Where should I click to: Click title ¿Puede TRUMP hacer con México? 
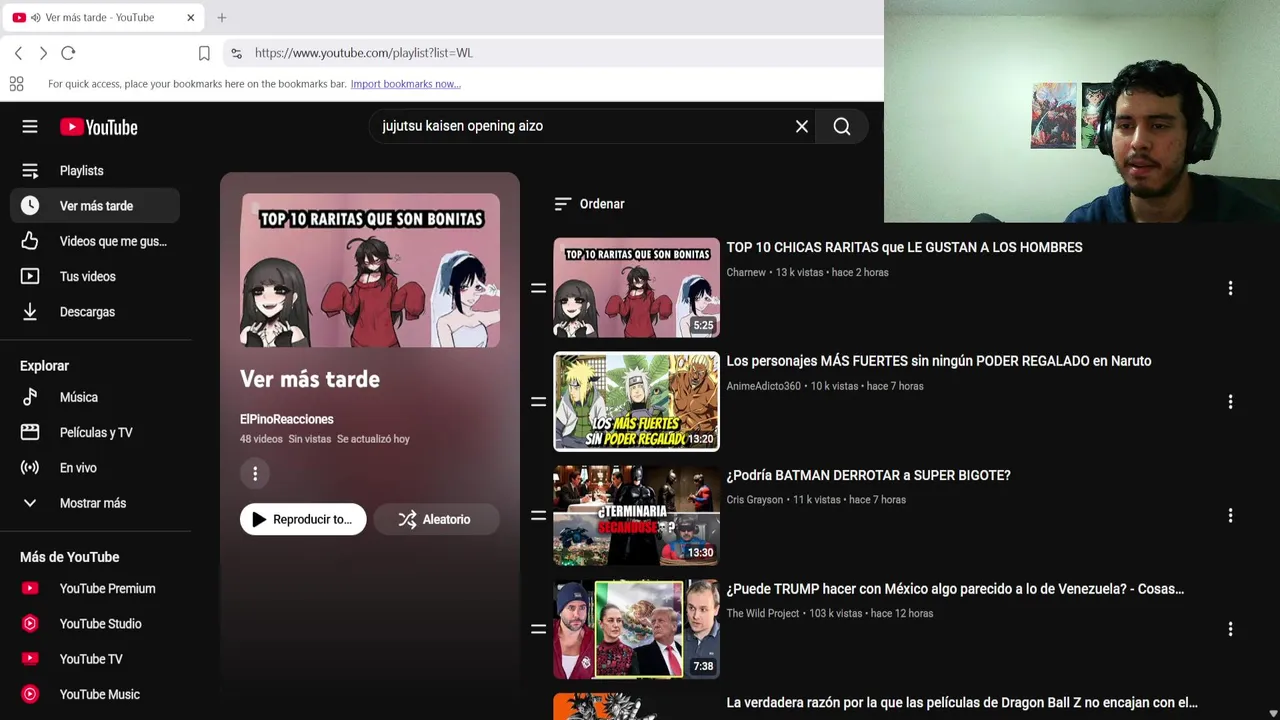click(955, 589)
